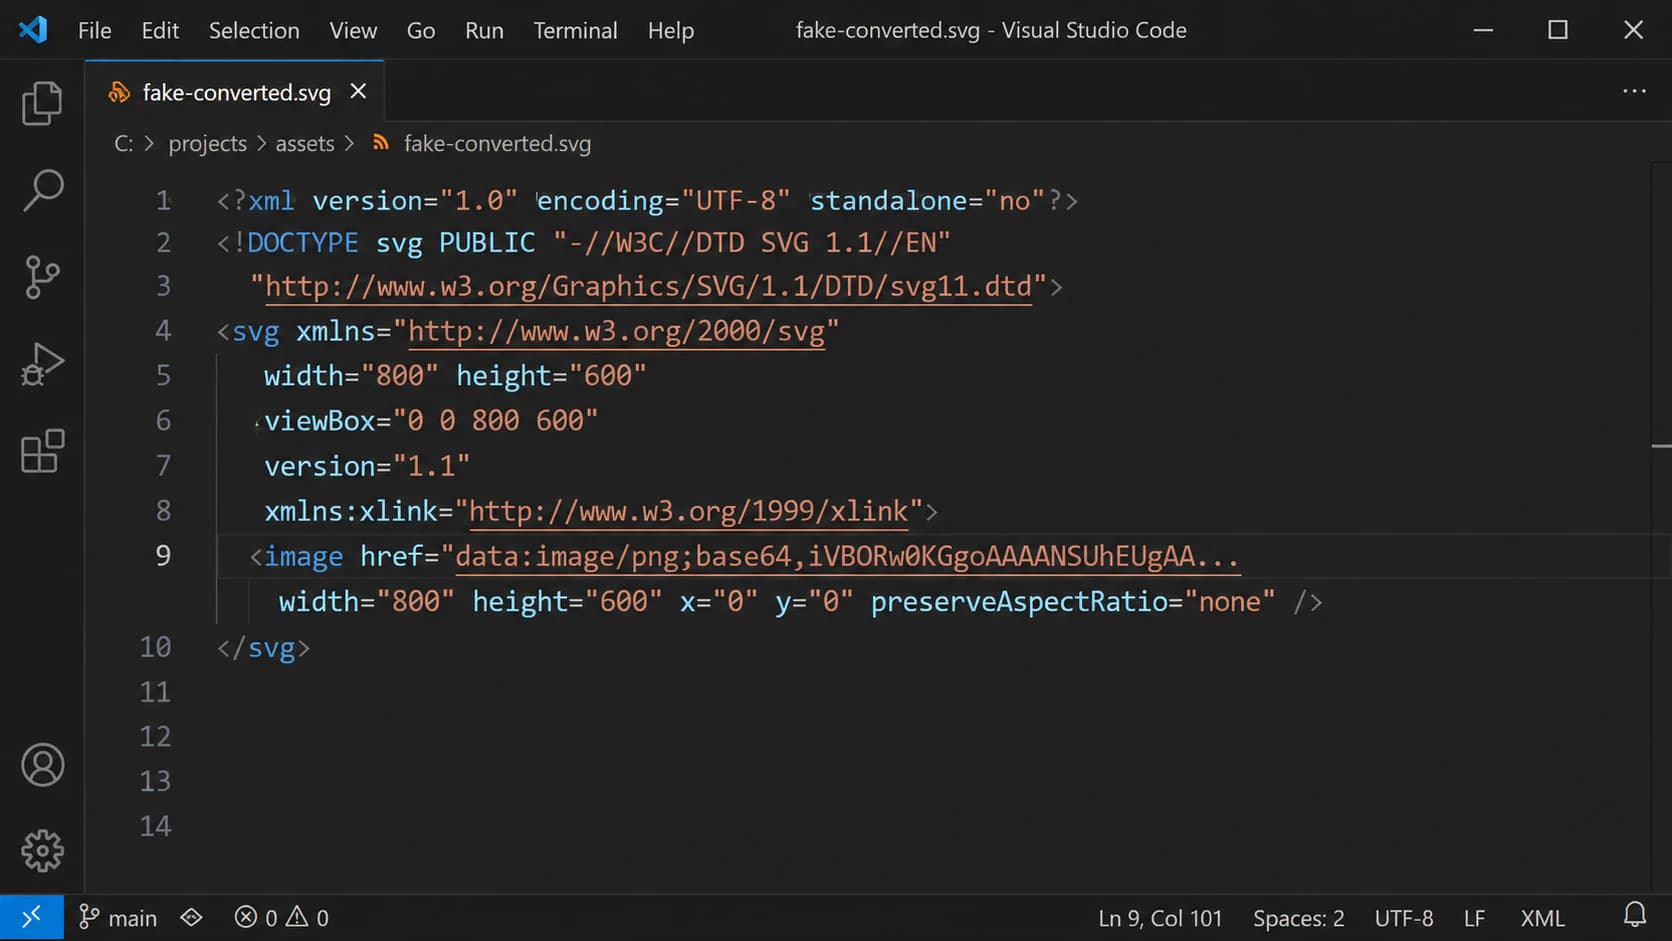Click the VS Code logo icon
The height and width of the screenshot is (941, 1672).
coord(33,30)
